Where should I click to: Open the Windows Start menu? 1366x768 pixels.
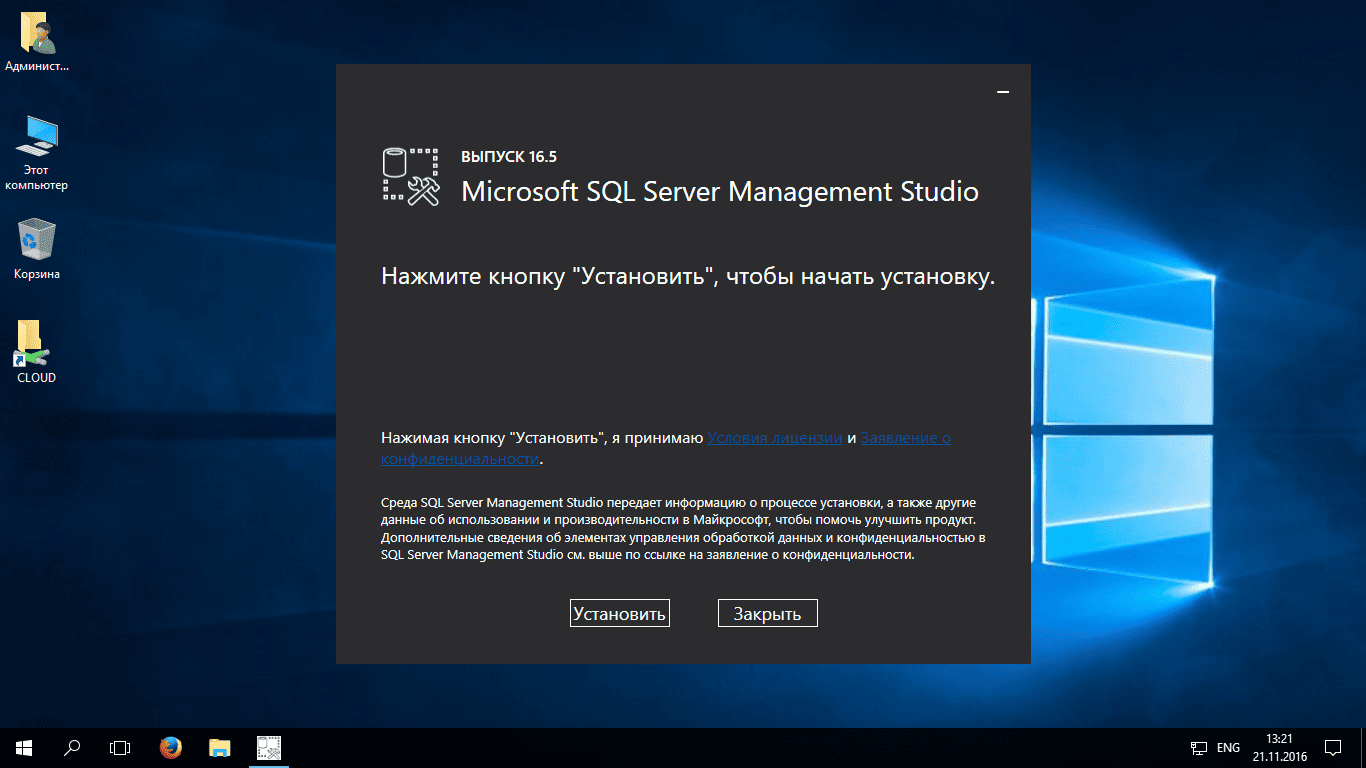tap(23, 747)
